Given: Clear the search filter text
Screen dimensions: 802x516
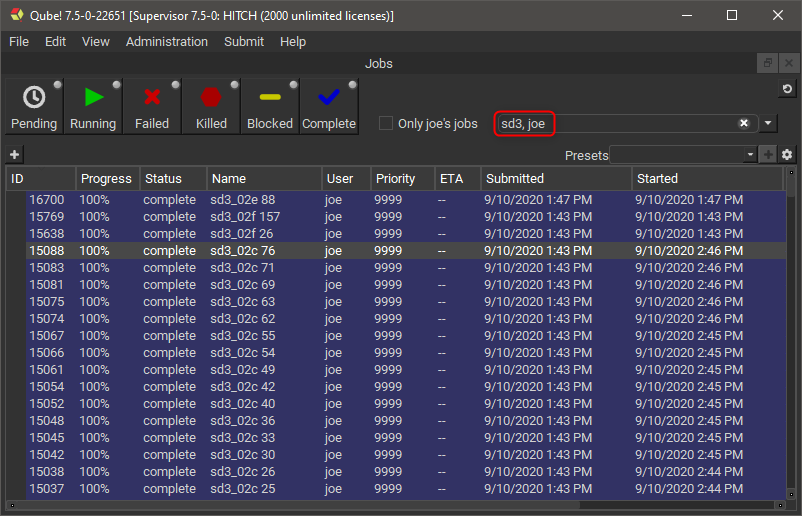Looking at the screenshot, I should (744, 123).
